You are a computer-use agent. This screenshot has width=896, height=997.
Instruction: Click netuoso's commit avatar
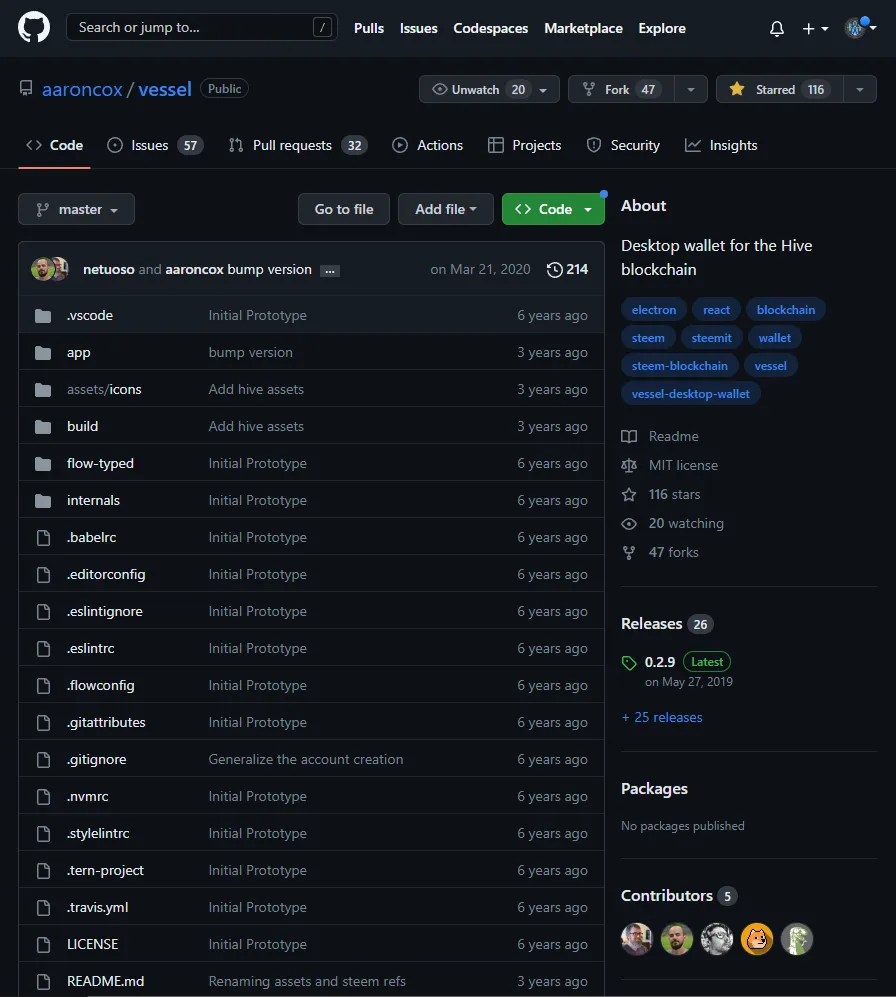pyautogui.click(x=42, y=269)
